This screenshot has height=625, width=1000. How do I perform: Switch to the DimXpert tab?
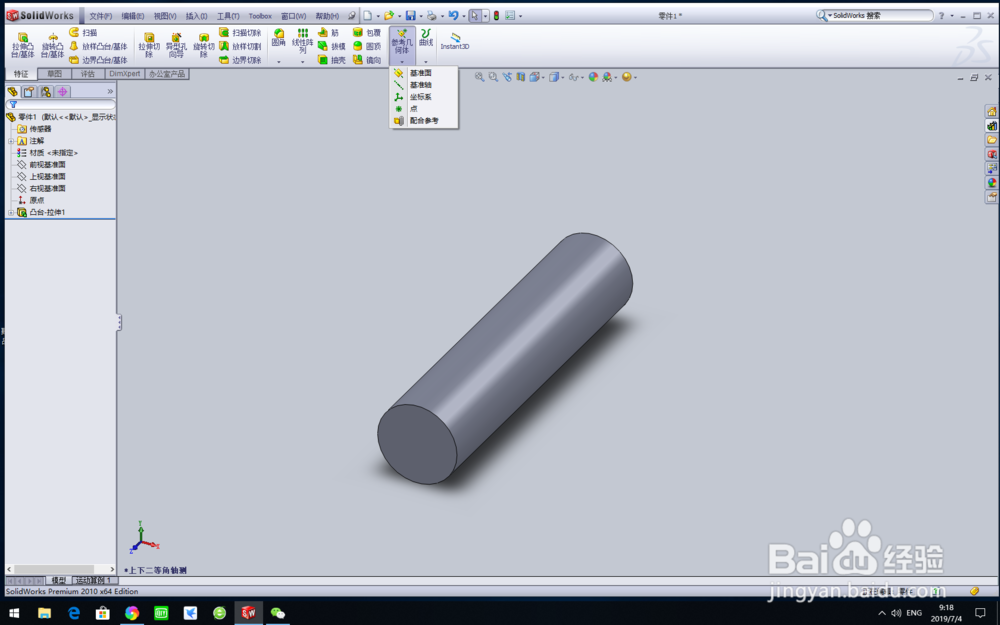pos(124,74)
